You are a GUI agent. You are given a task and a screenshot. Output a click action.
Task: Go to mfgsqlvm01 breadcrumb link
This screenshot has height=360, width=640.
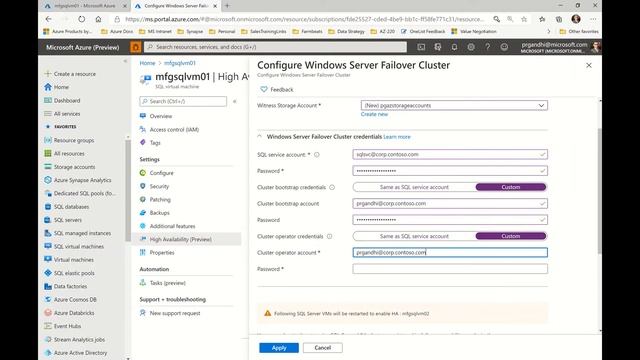pyautogui.click(x=180, y=63)
